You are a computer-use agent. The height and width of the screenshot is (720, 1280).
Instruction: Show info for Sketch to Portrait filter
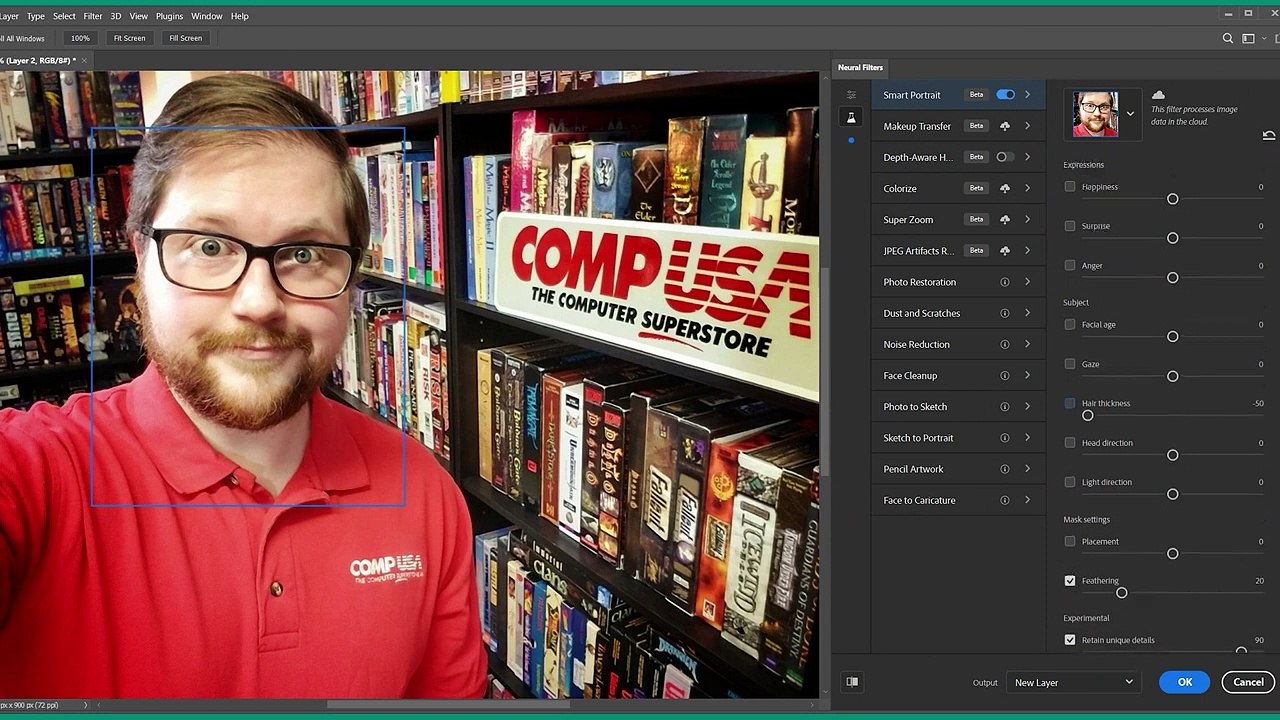(1005, 438)
